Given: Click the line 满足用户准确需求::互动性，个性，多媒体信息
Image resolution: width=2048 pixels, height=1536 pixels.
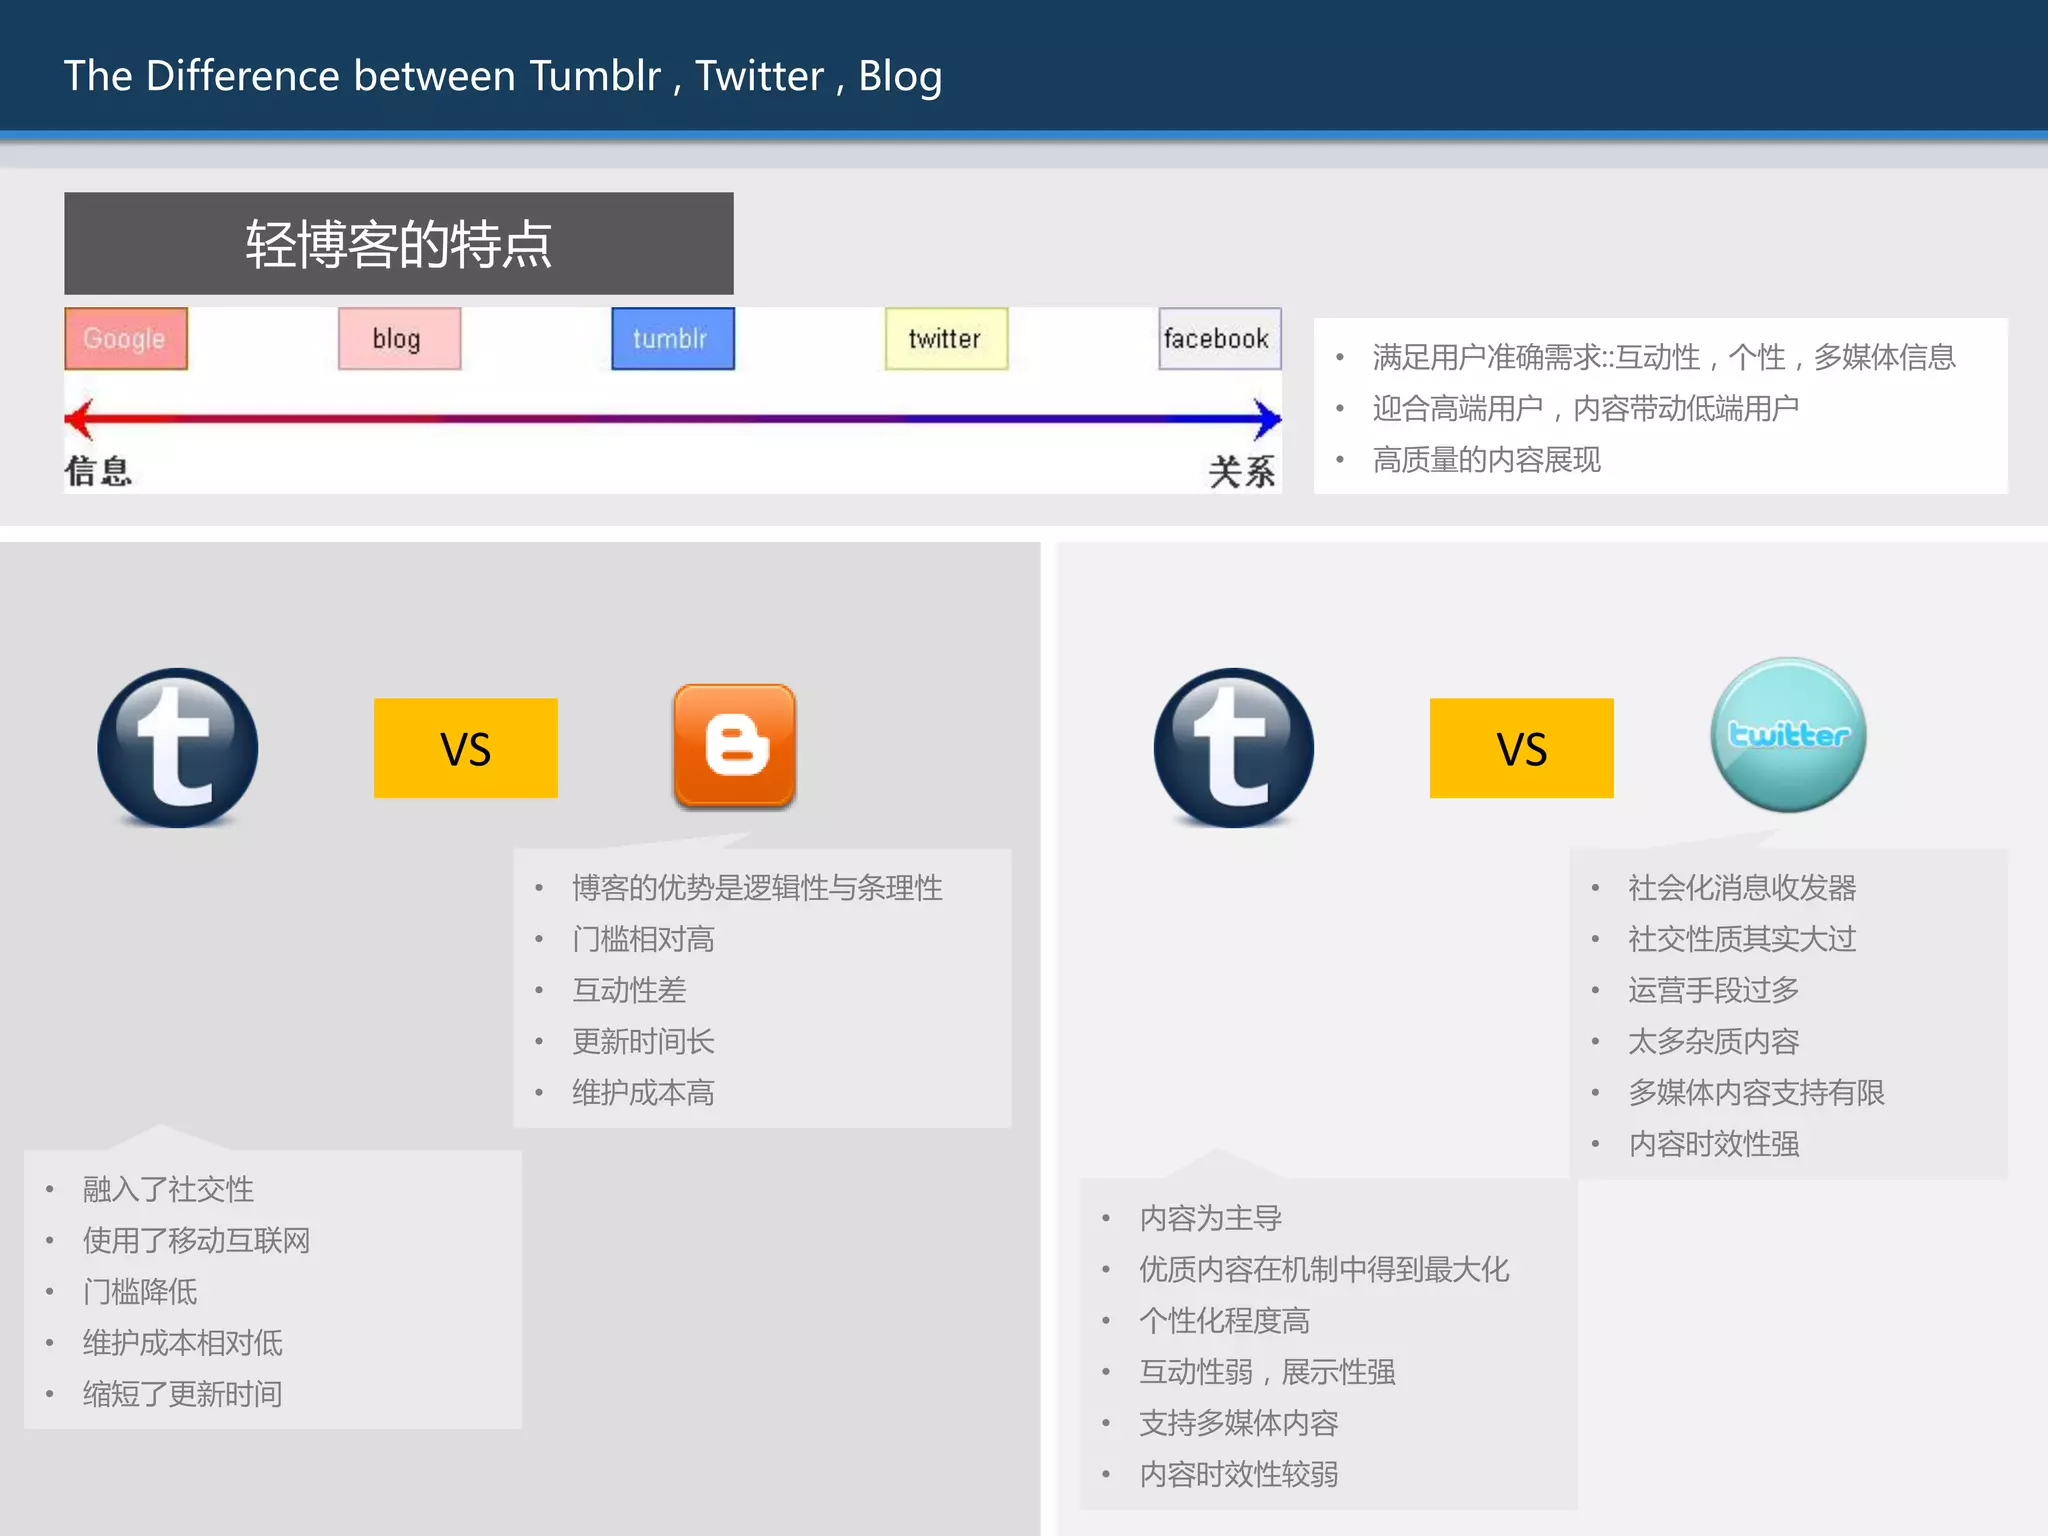Looking at the screenshot, I should click(1664, 357).
